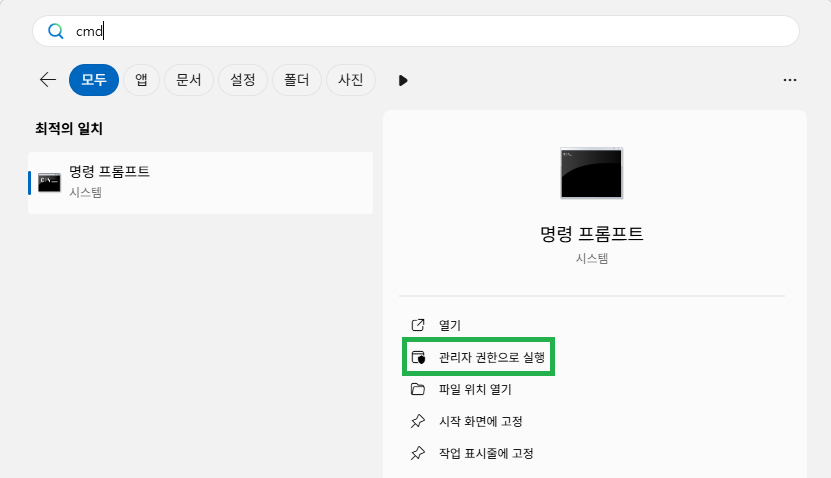831x478 pixels.
Task: Click the 최적의 일치 heading
Action: tap(69, 129)
